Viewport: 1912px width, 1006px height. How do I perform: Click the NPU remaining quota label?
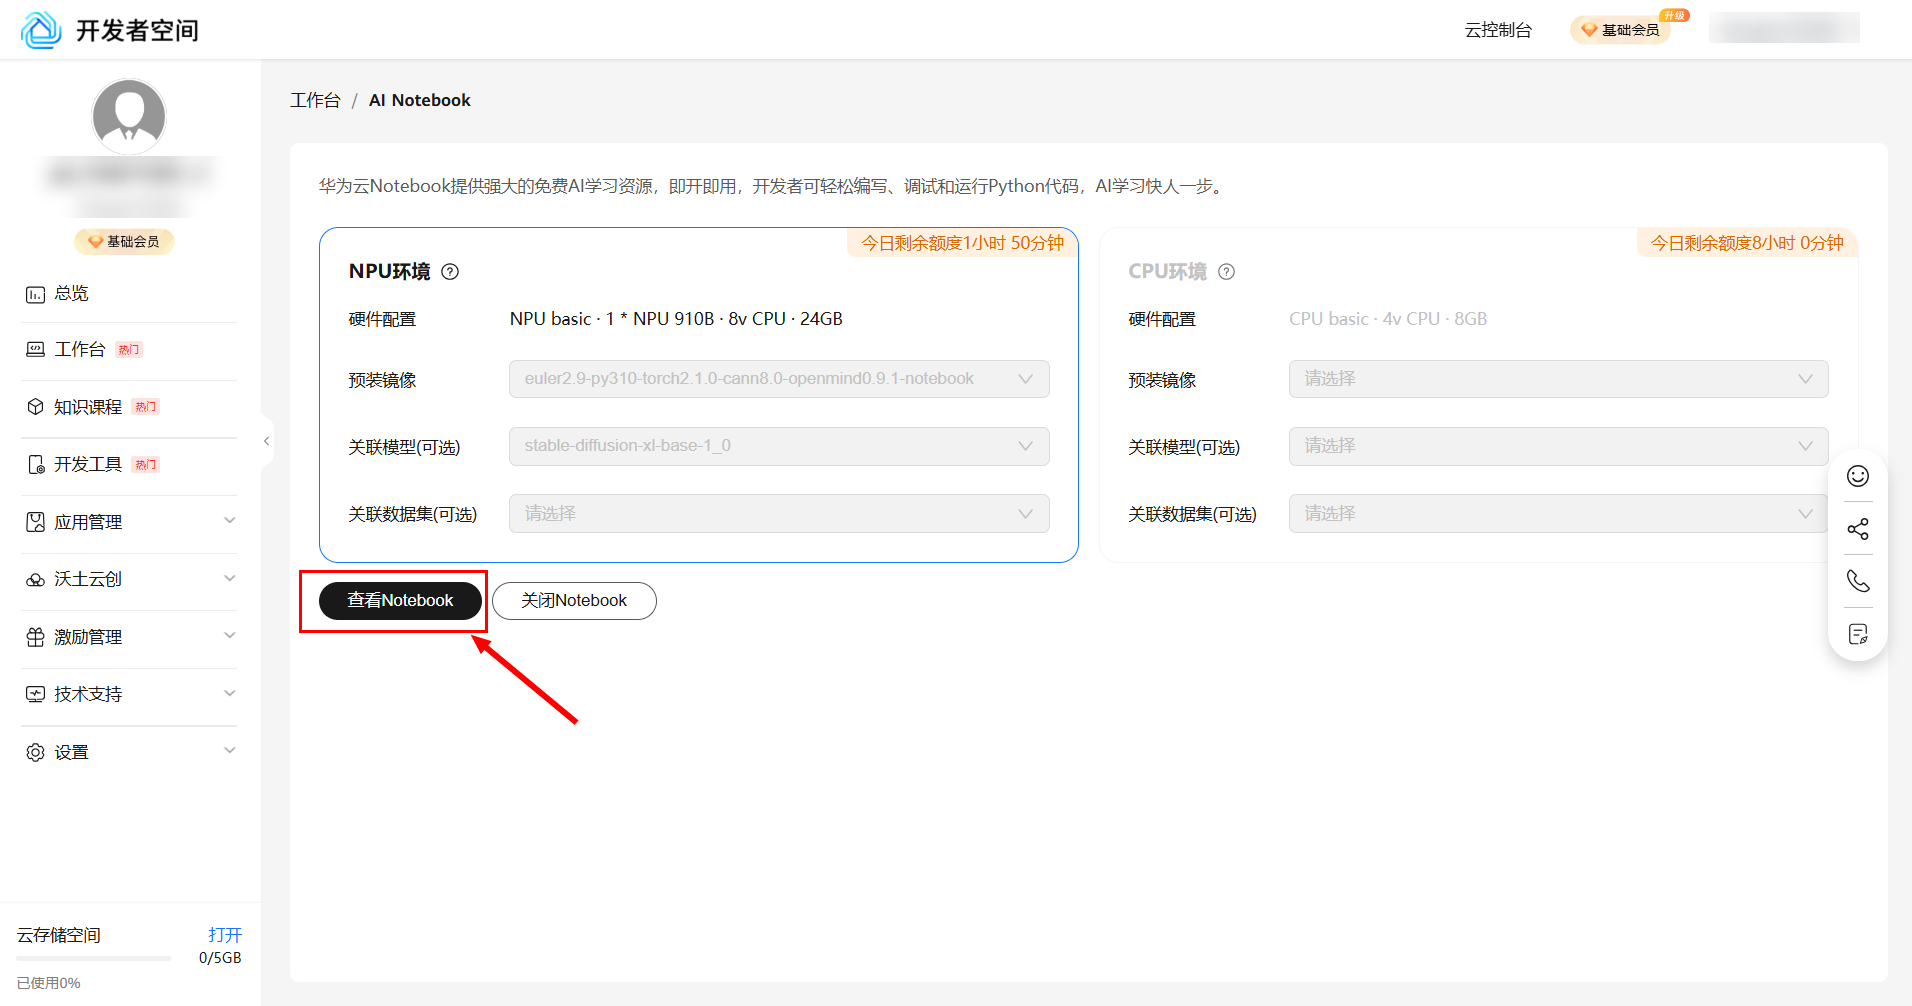(962, 243)
